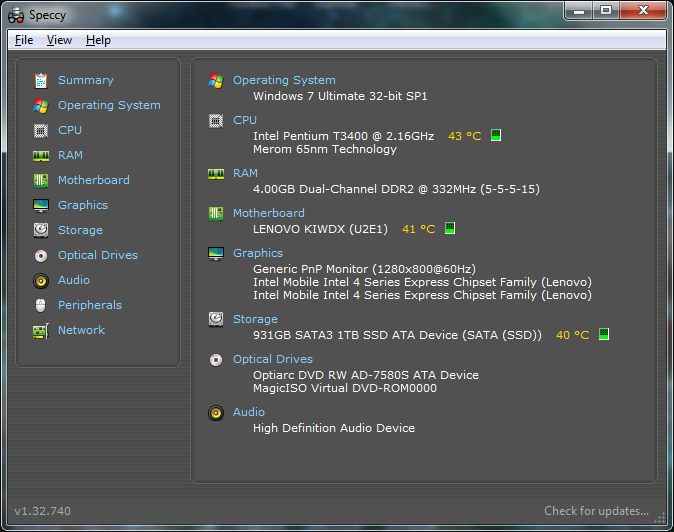Click the Speccy app icon in title bar

click(16, 15)
